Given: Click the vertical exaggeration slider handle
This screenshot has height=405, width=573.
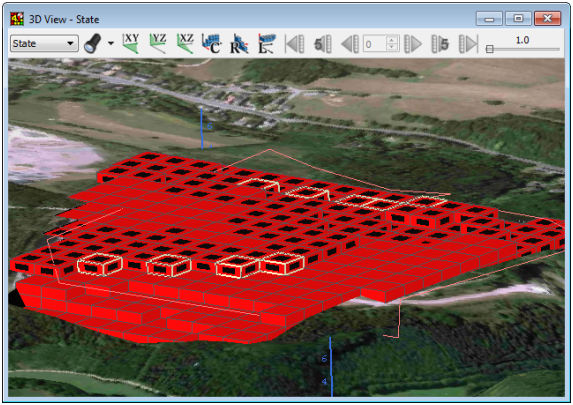Looking at the screenshot, I should (490, 49).
